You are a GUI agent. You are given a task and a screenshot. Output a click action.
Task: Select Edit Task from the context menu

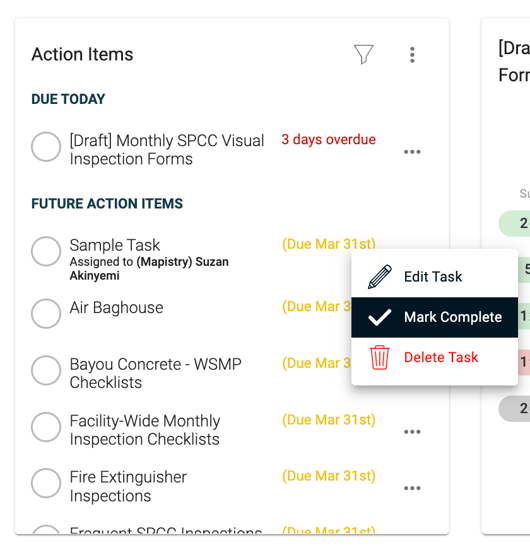coord(435,277)
